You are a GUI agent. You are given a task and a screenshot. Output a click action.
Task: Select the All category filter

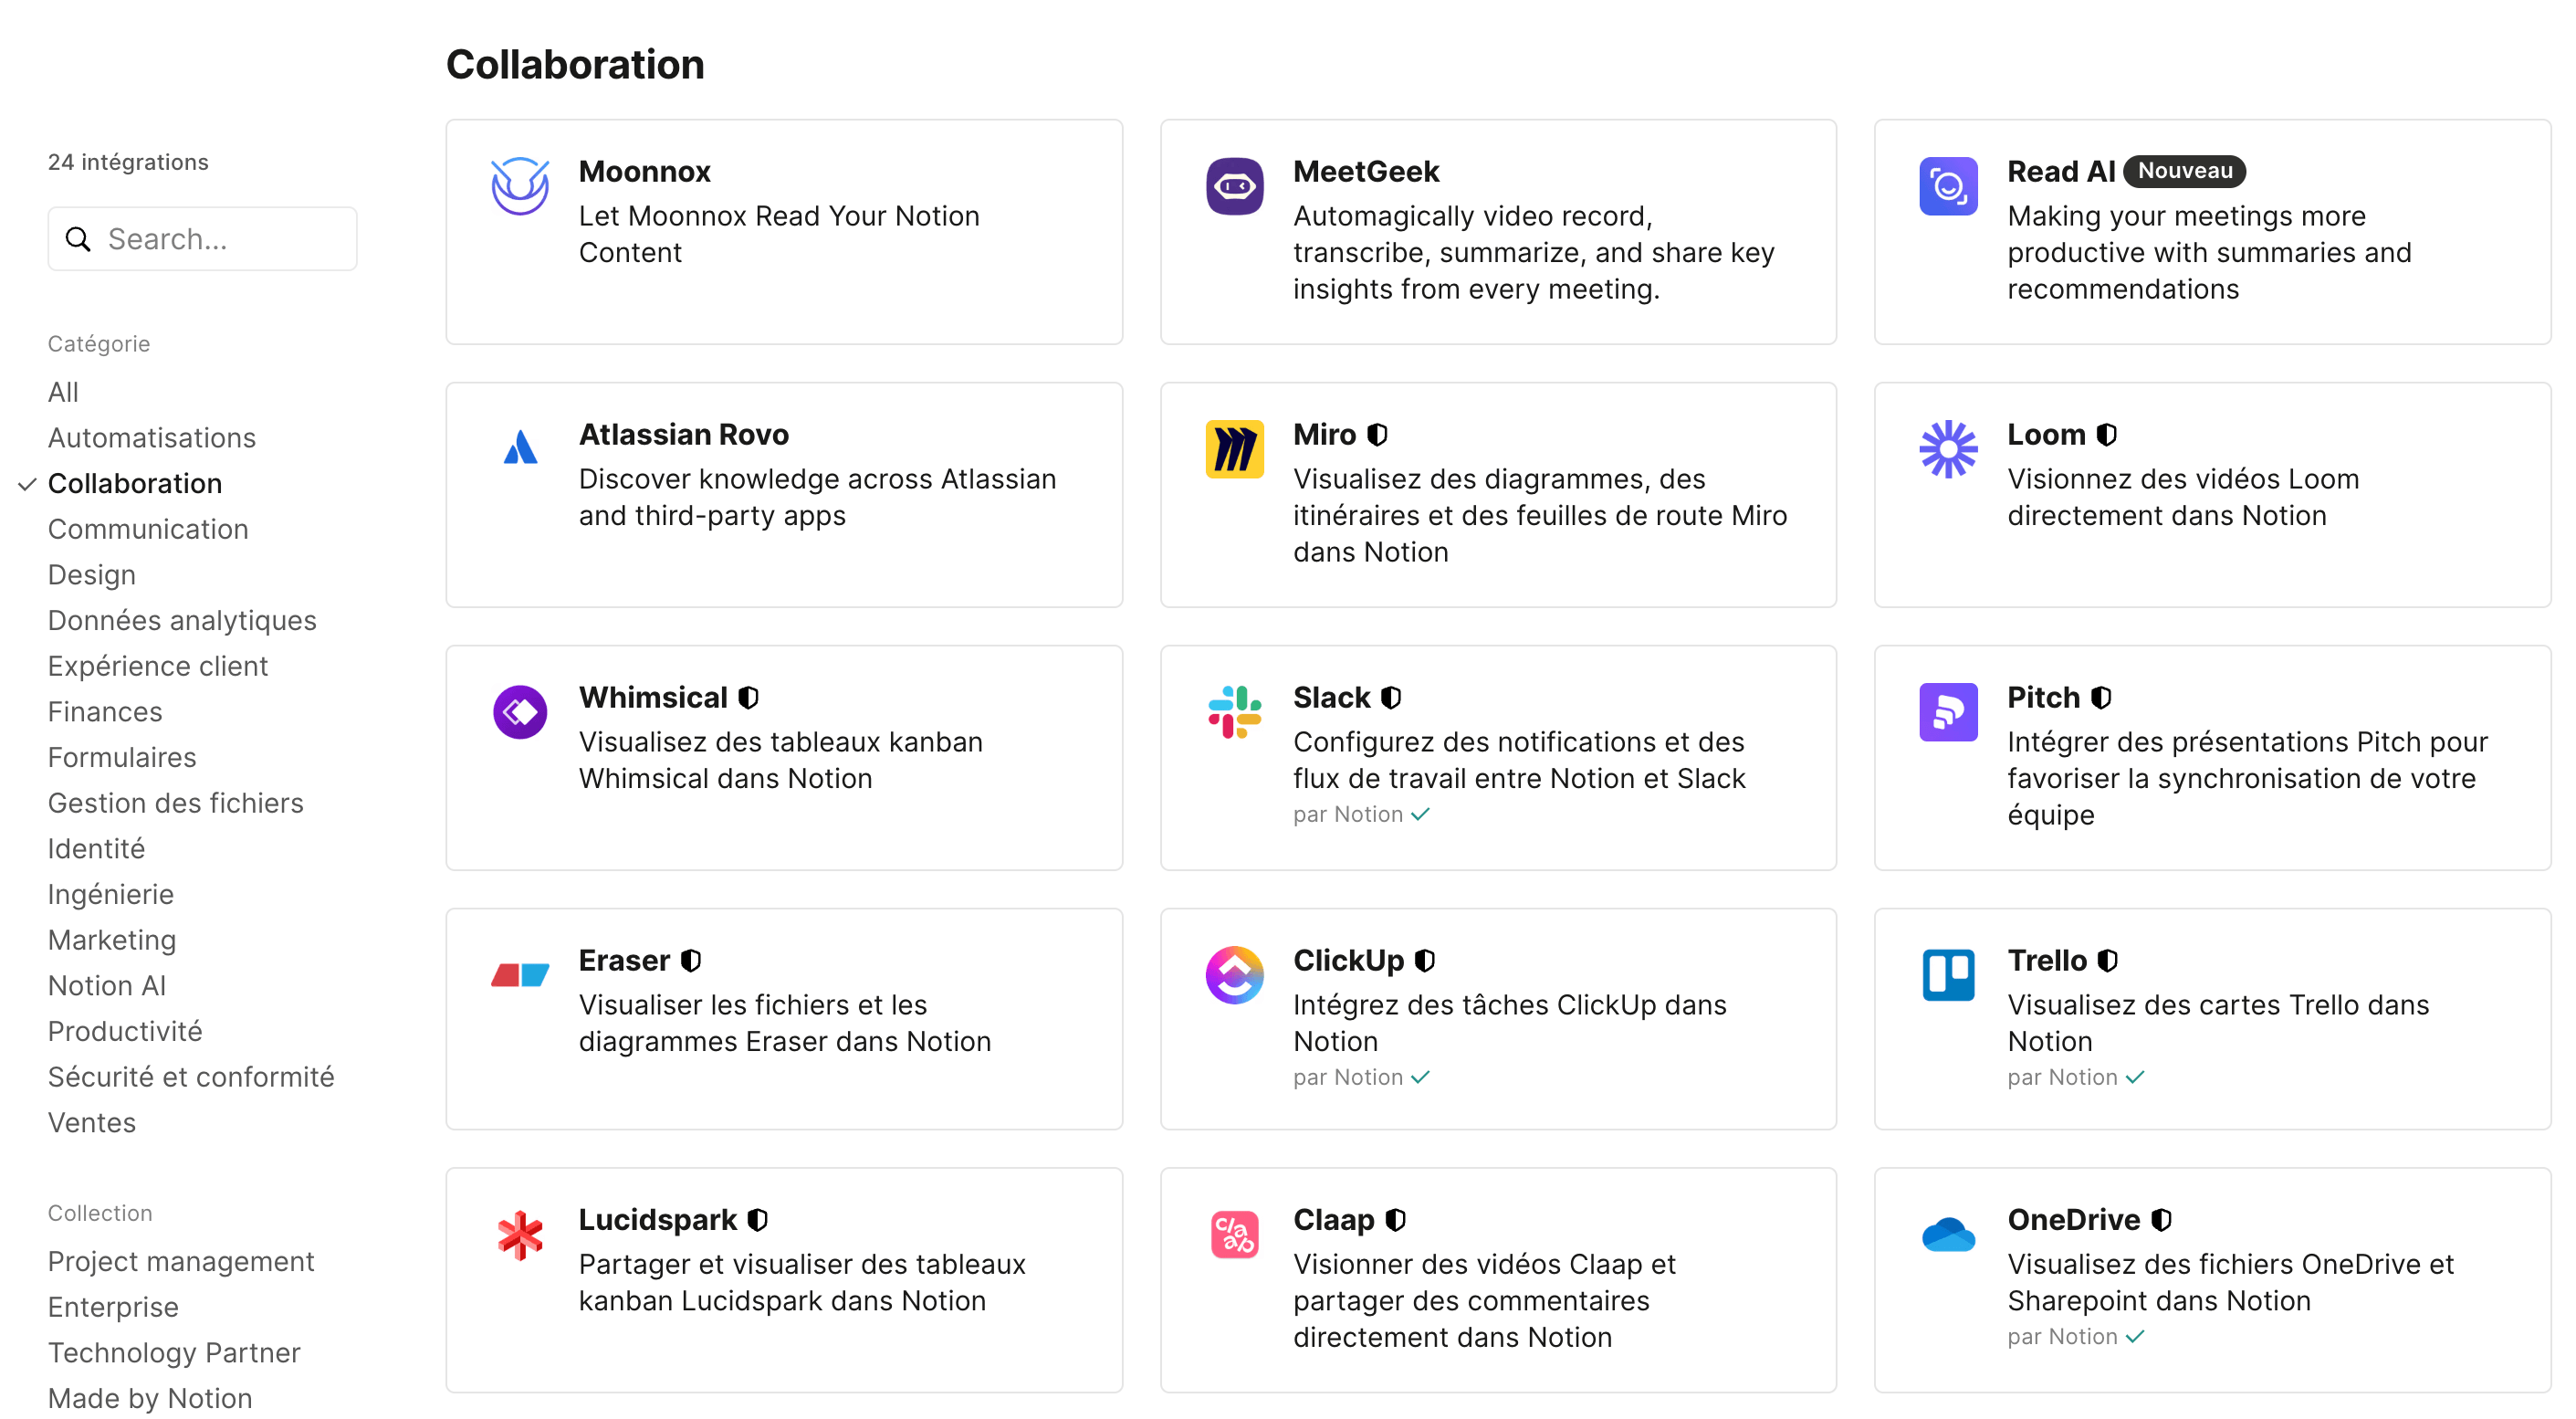[x=63, y=392]
